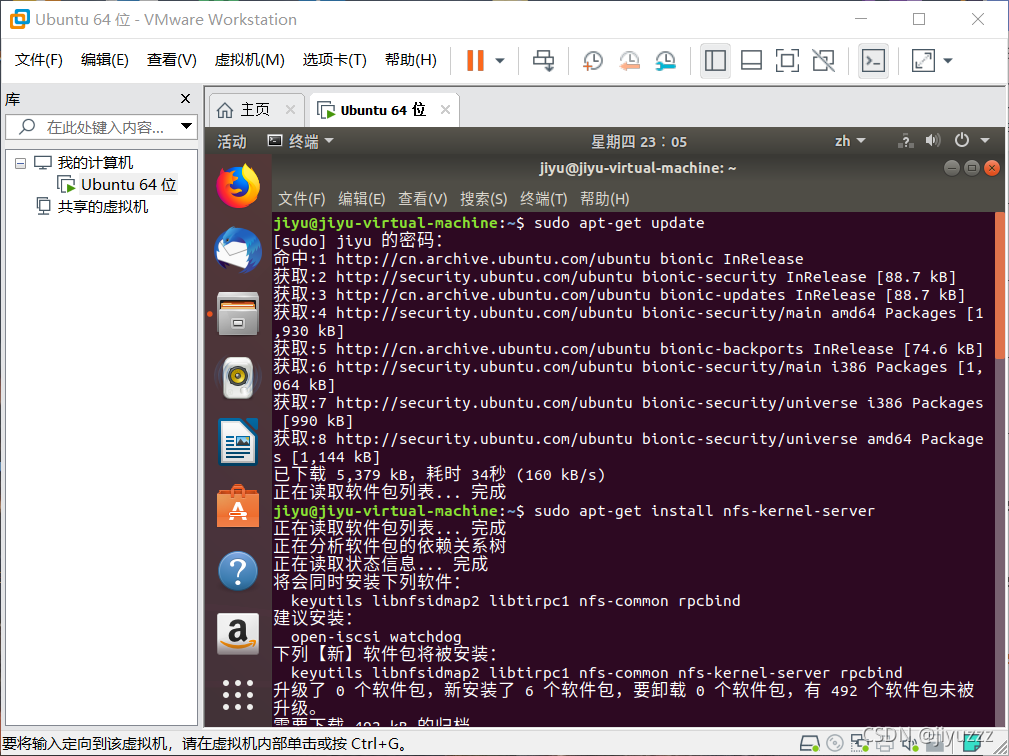Close the 主页 tab
This screenshot has height=756, width=1009.
coord(290,110)
